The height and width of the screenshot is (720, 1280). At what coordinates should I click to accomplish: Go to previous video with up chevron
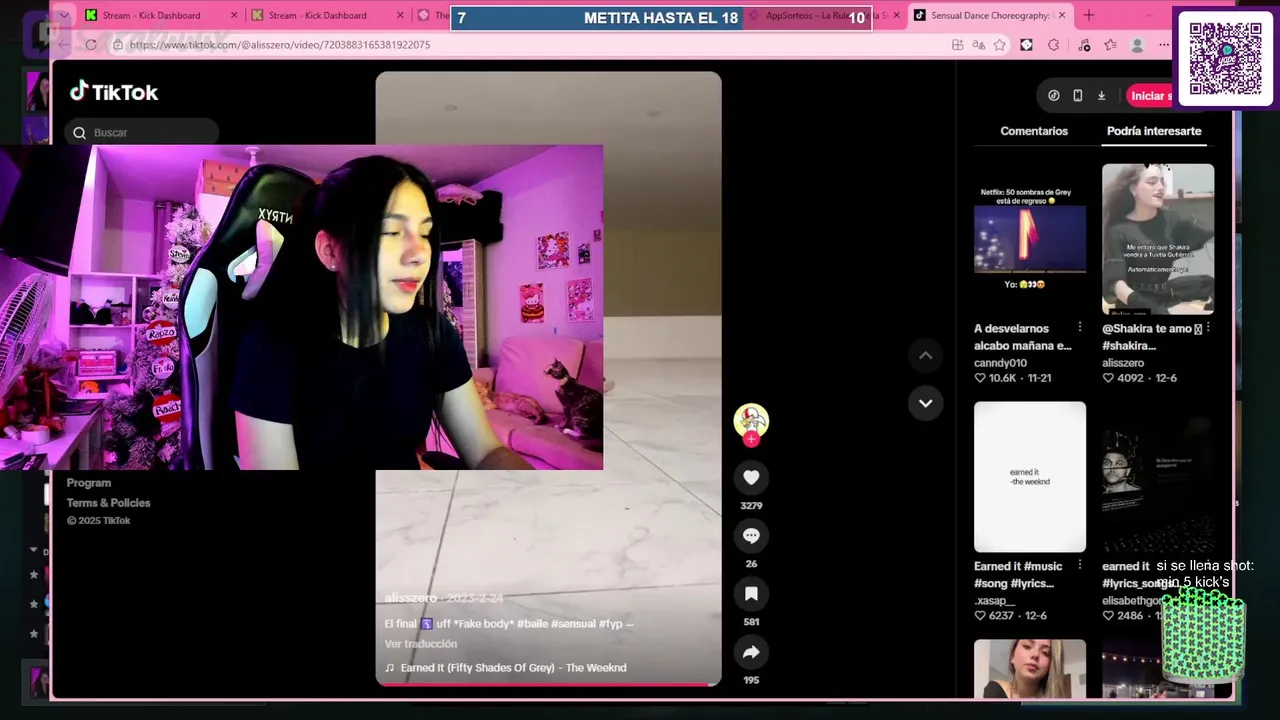925,355
